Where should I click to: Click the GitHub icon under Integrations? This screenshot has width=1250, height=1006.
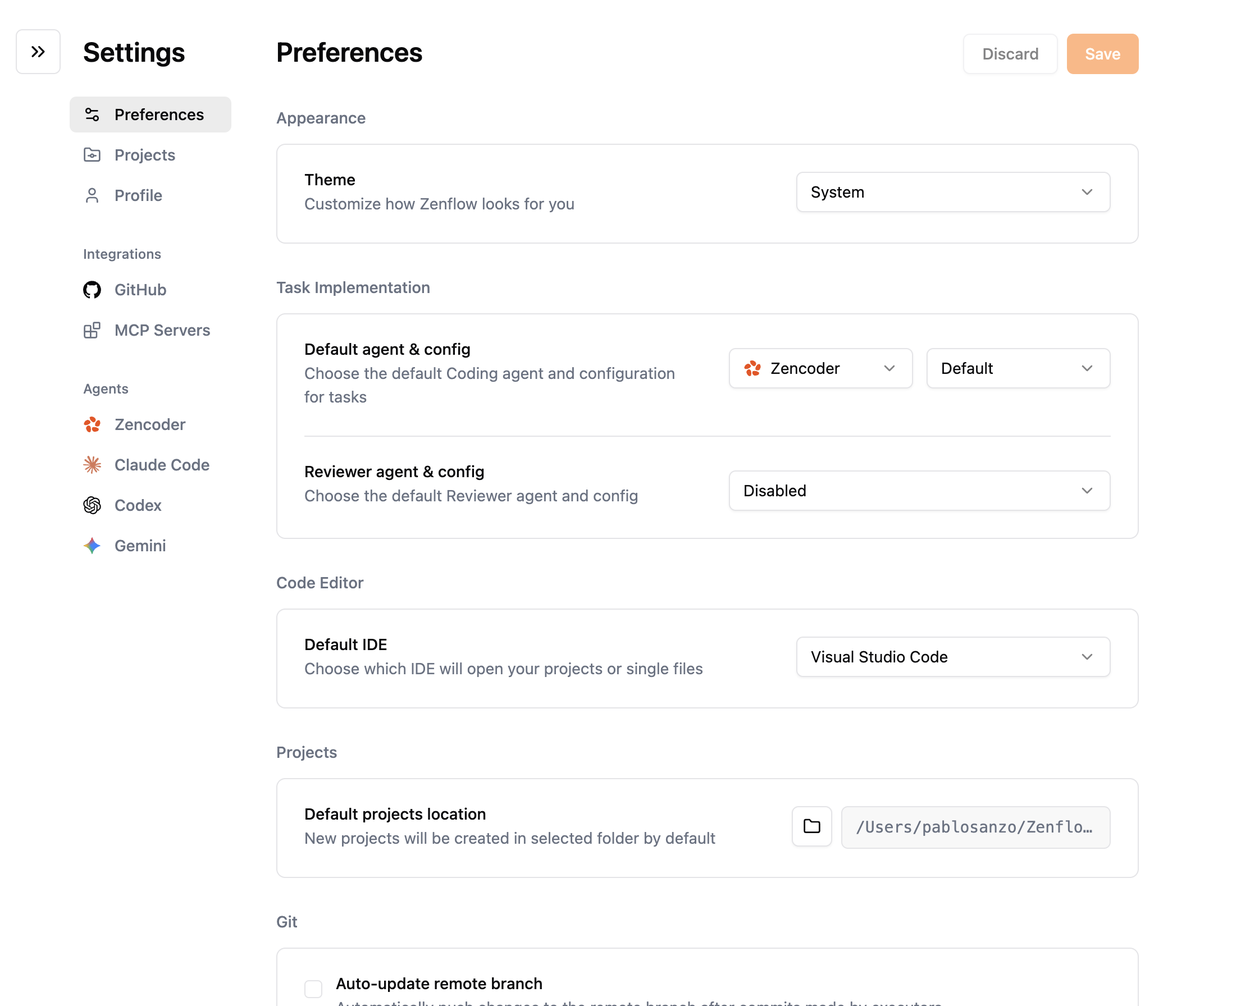[92, 289]
